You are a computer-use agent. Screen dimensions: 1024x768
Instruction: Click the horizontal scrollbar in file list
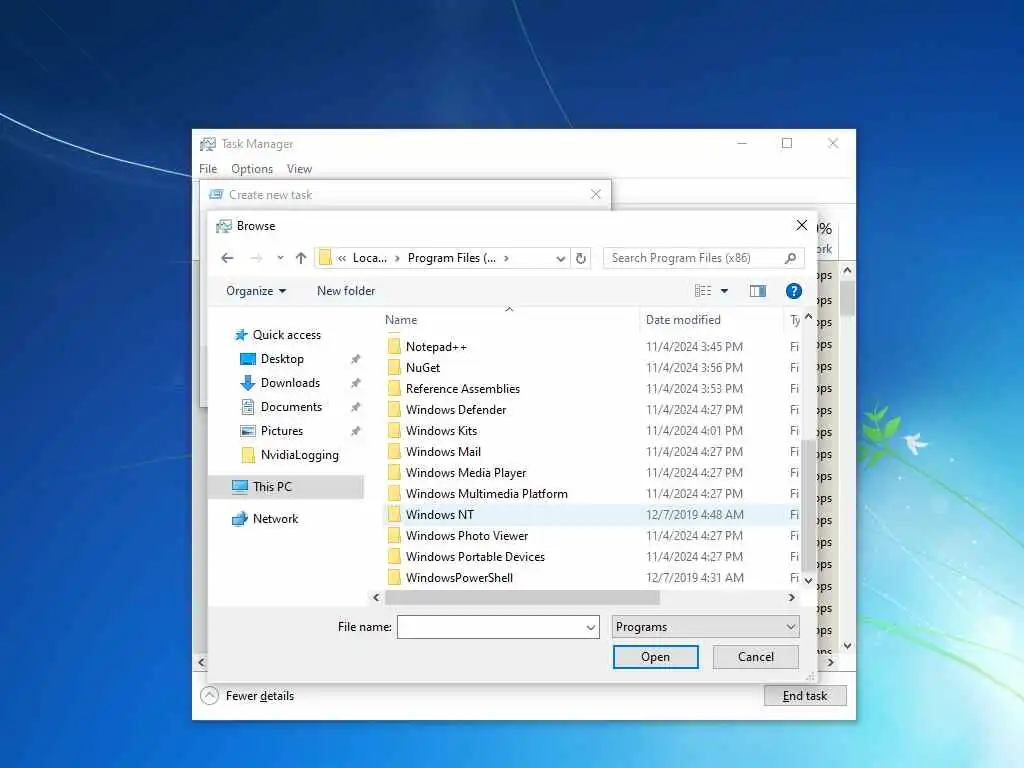(522, 597)
